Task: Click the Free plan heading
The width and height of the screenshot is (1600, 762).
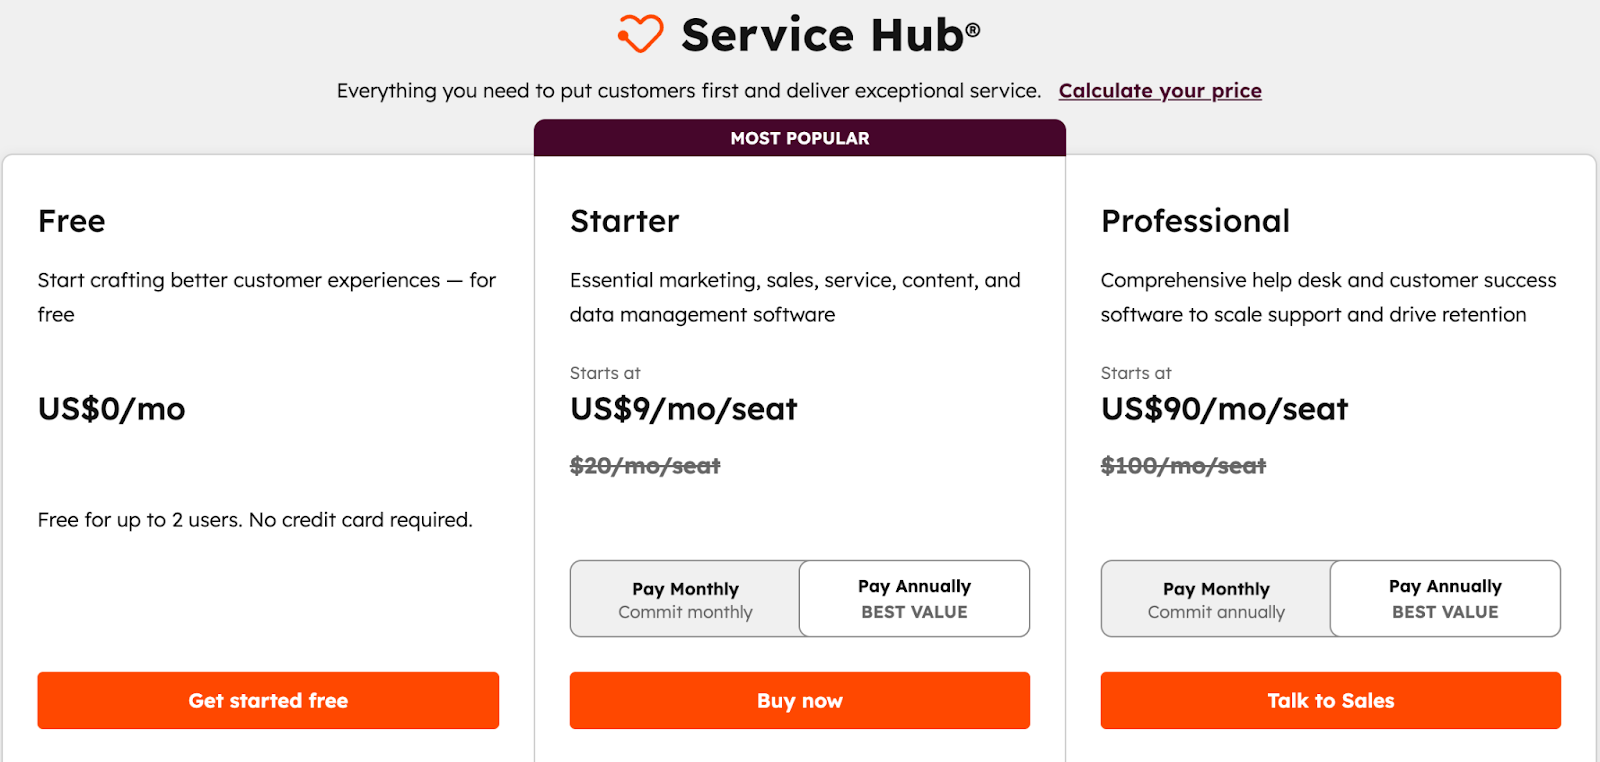Action: pos(71,221)
